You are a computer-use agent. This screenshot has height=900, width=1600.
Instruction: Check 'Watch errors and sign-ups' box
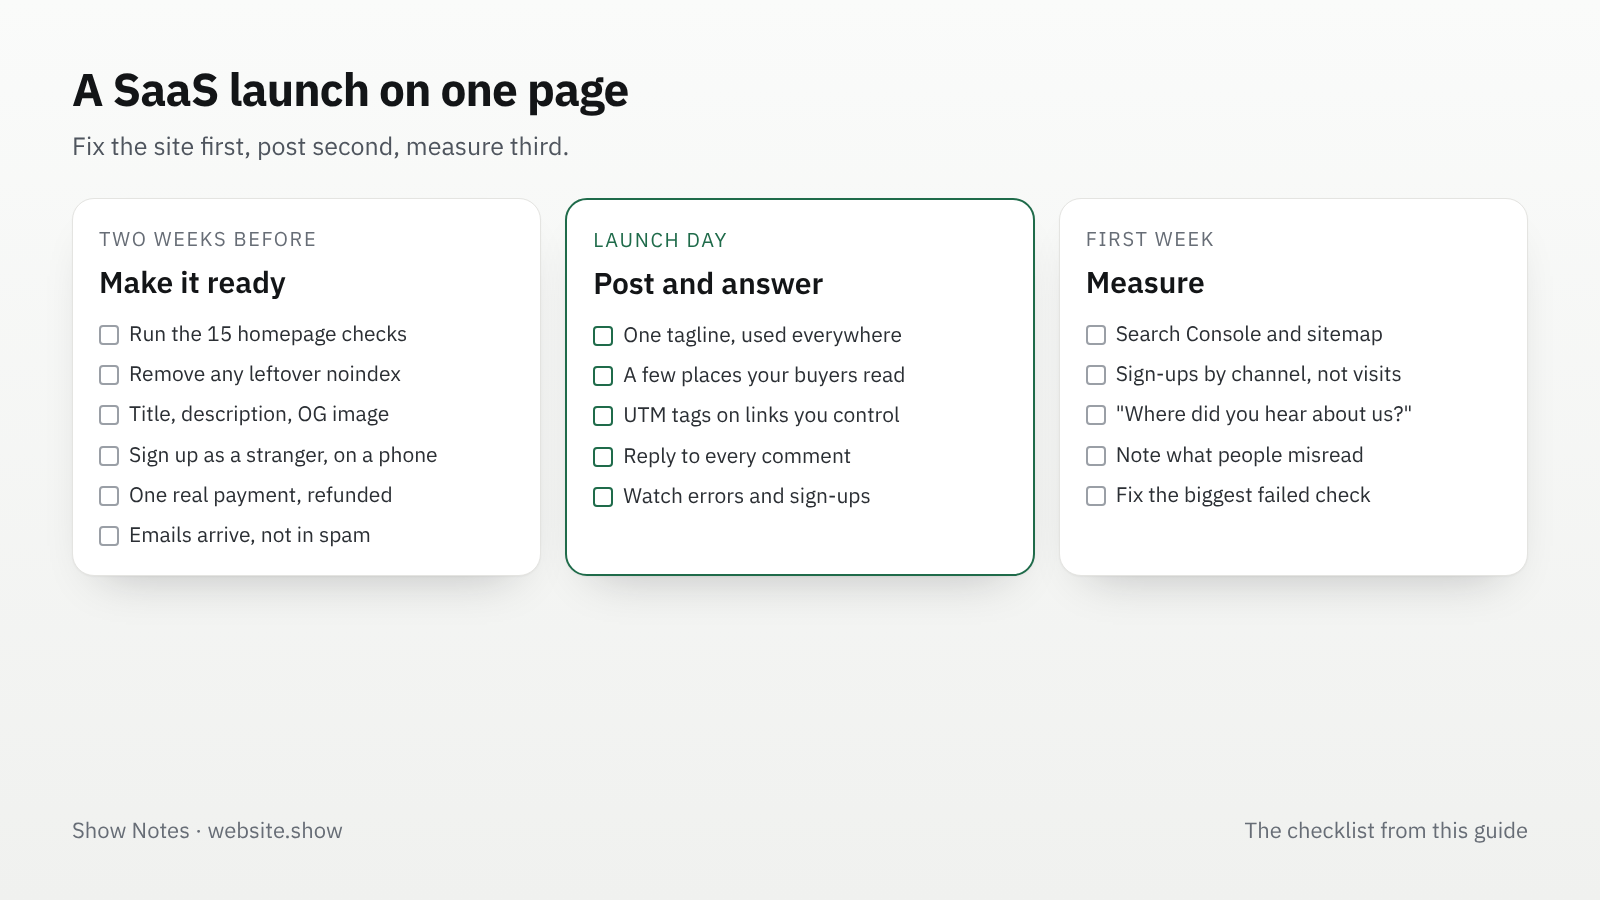click(x=603, y=497)
